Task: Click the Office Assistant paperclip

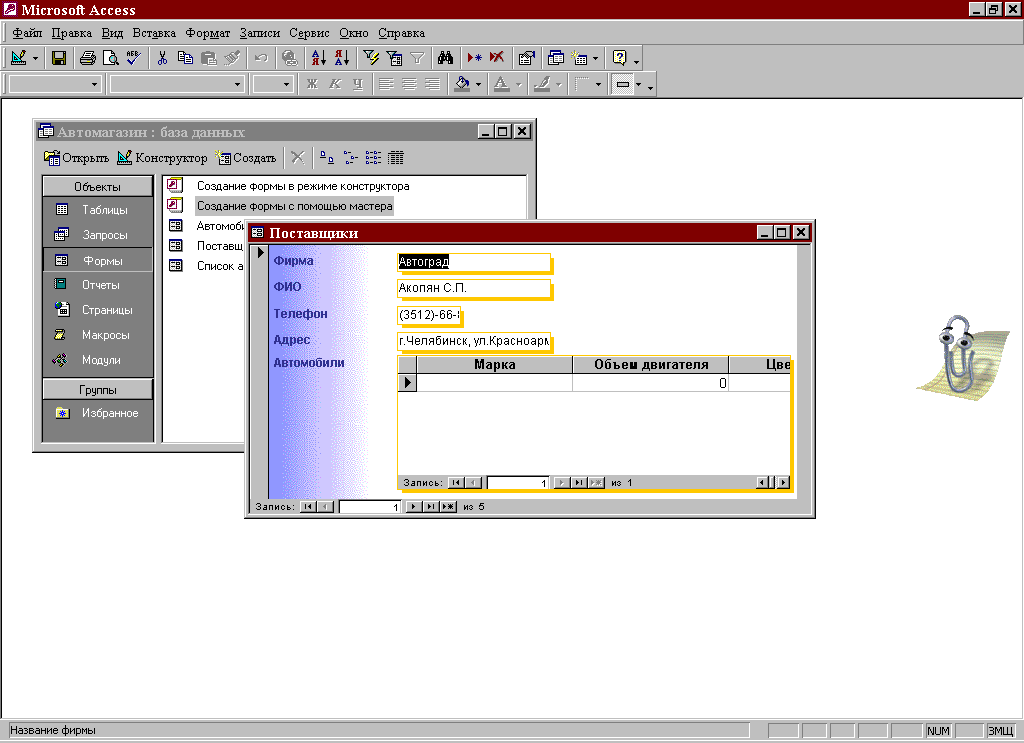Action: pyautogui.click(x=961, y=356)
